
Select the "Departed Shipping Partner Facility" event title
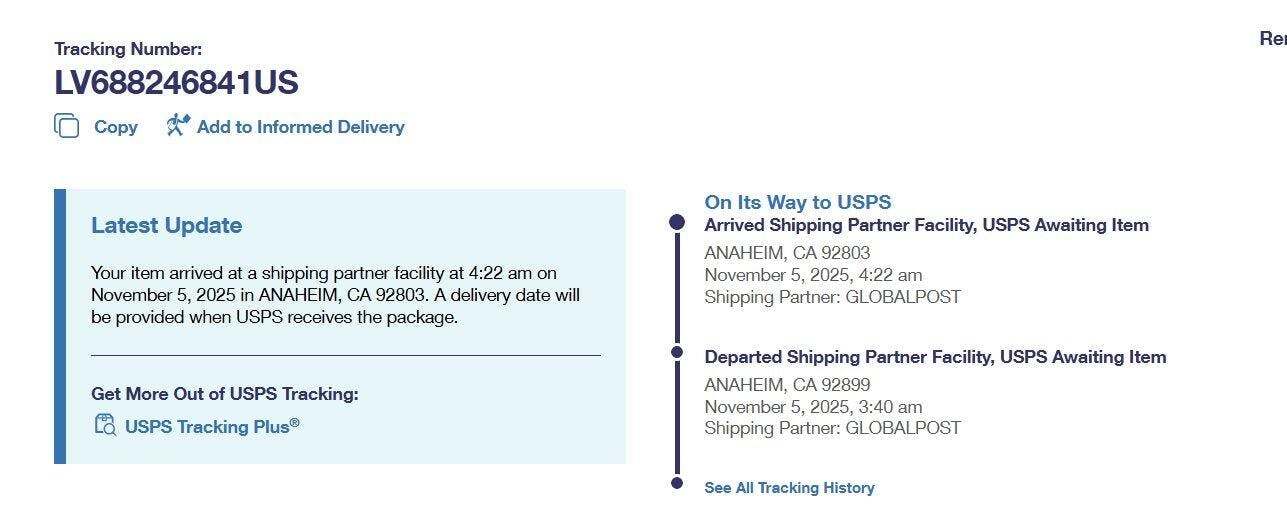pyautogui.click(x=935, y=357)
